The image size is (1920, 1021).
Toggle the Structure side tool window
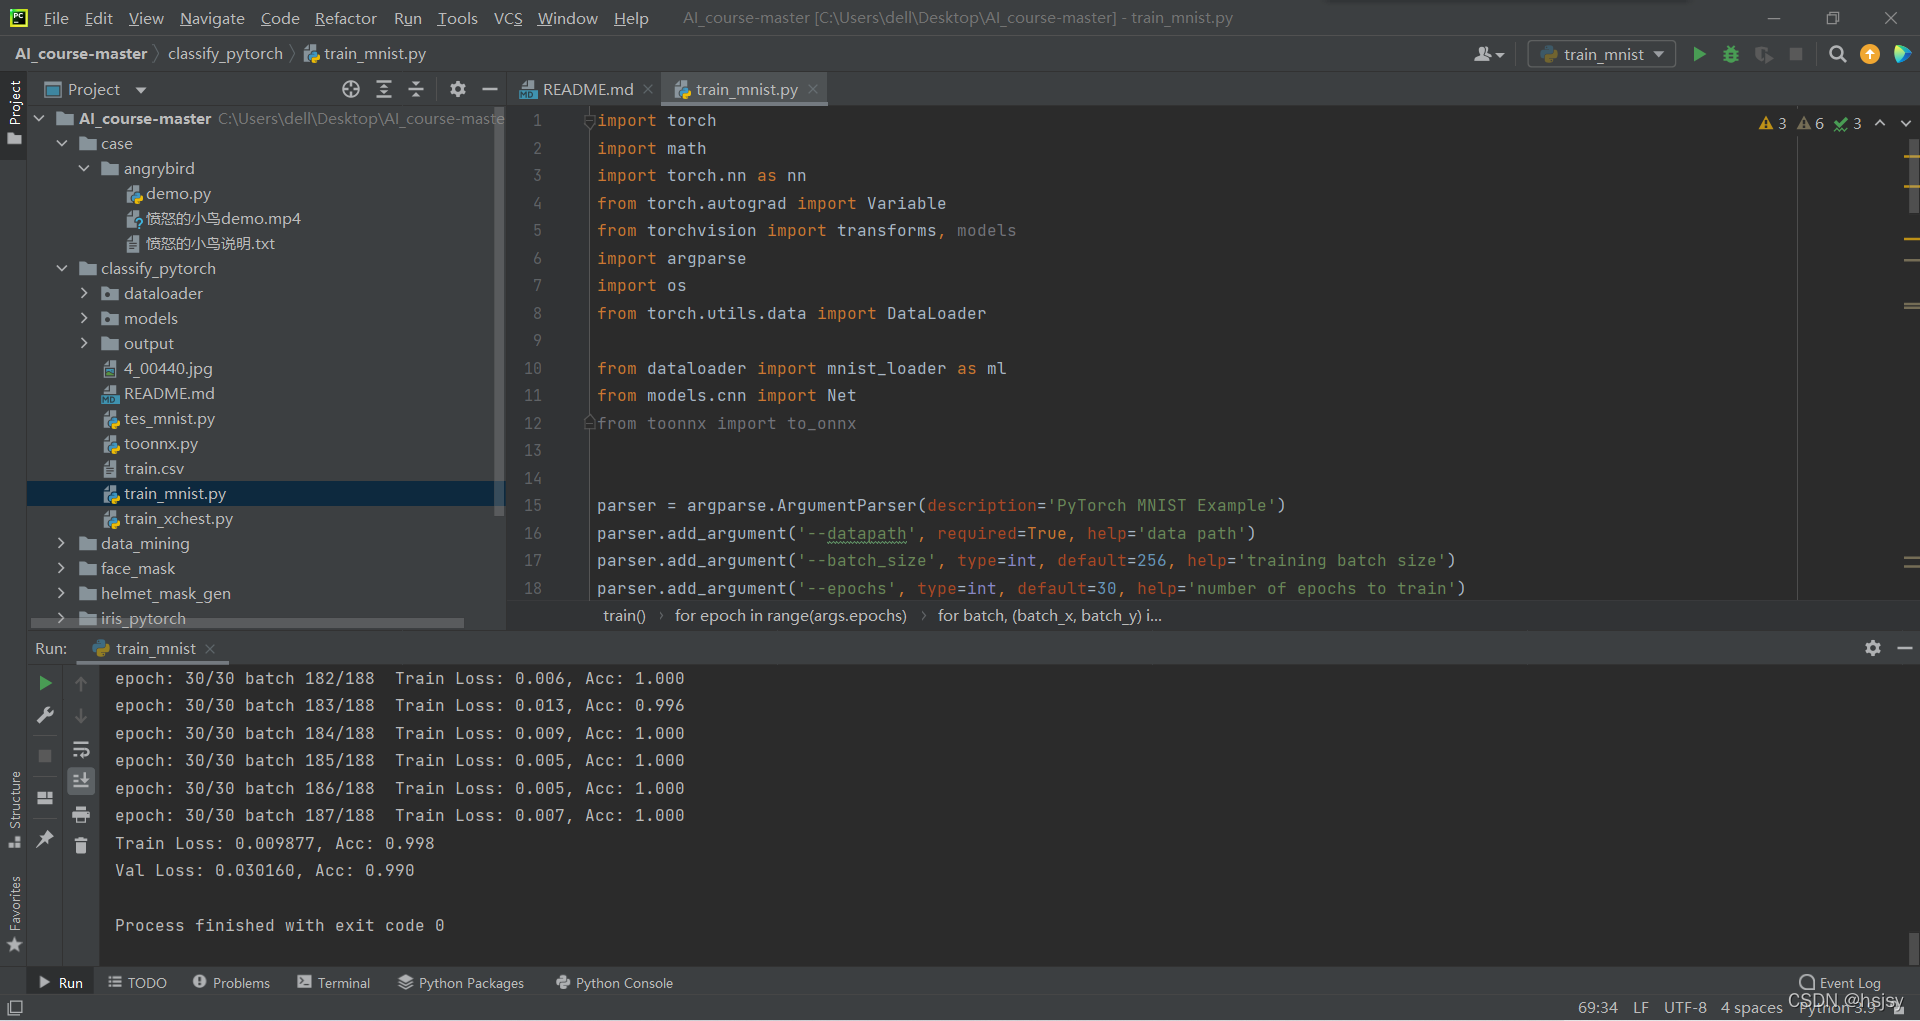[14, 810]
